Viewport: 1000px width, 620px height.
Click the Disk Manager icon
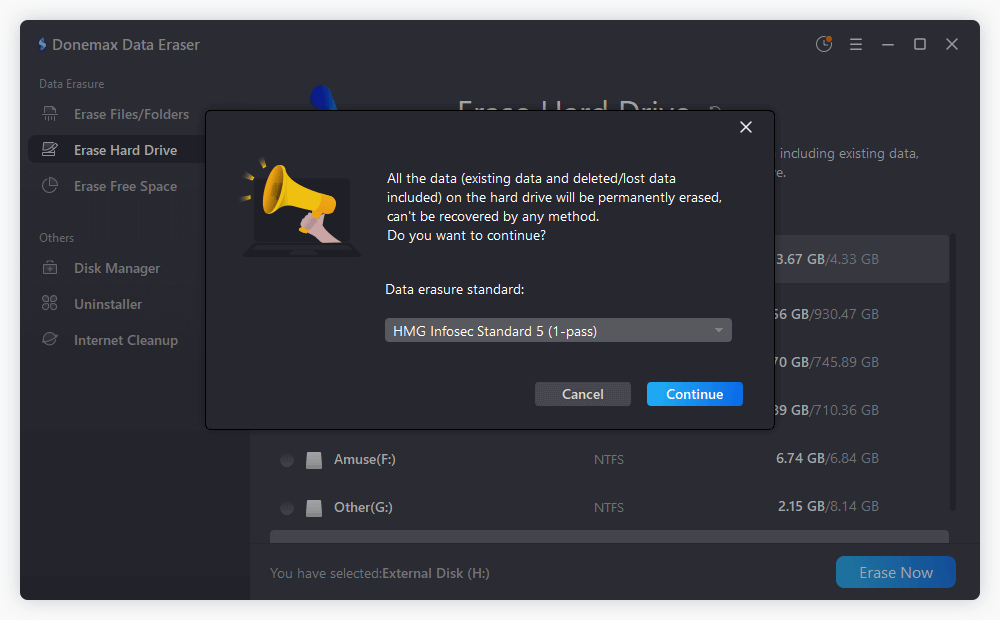(x=50, y=268)
